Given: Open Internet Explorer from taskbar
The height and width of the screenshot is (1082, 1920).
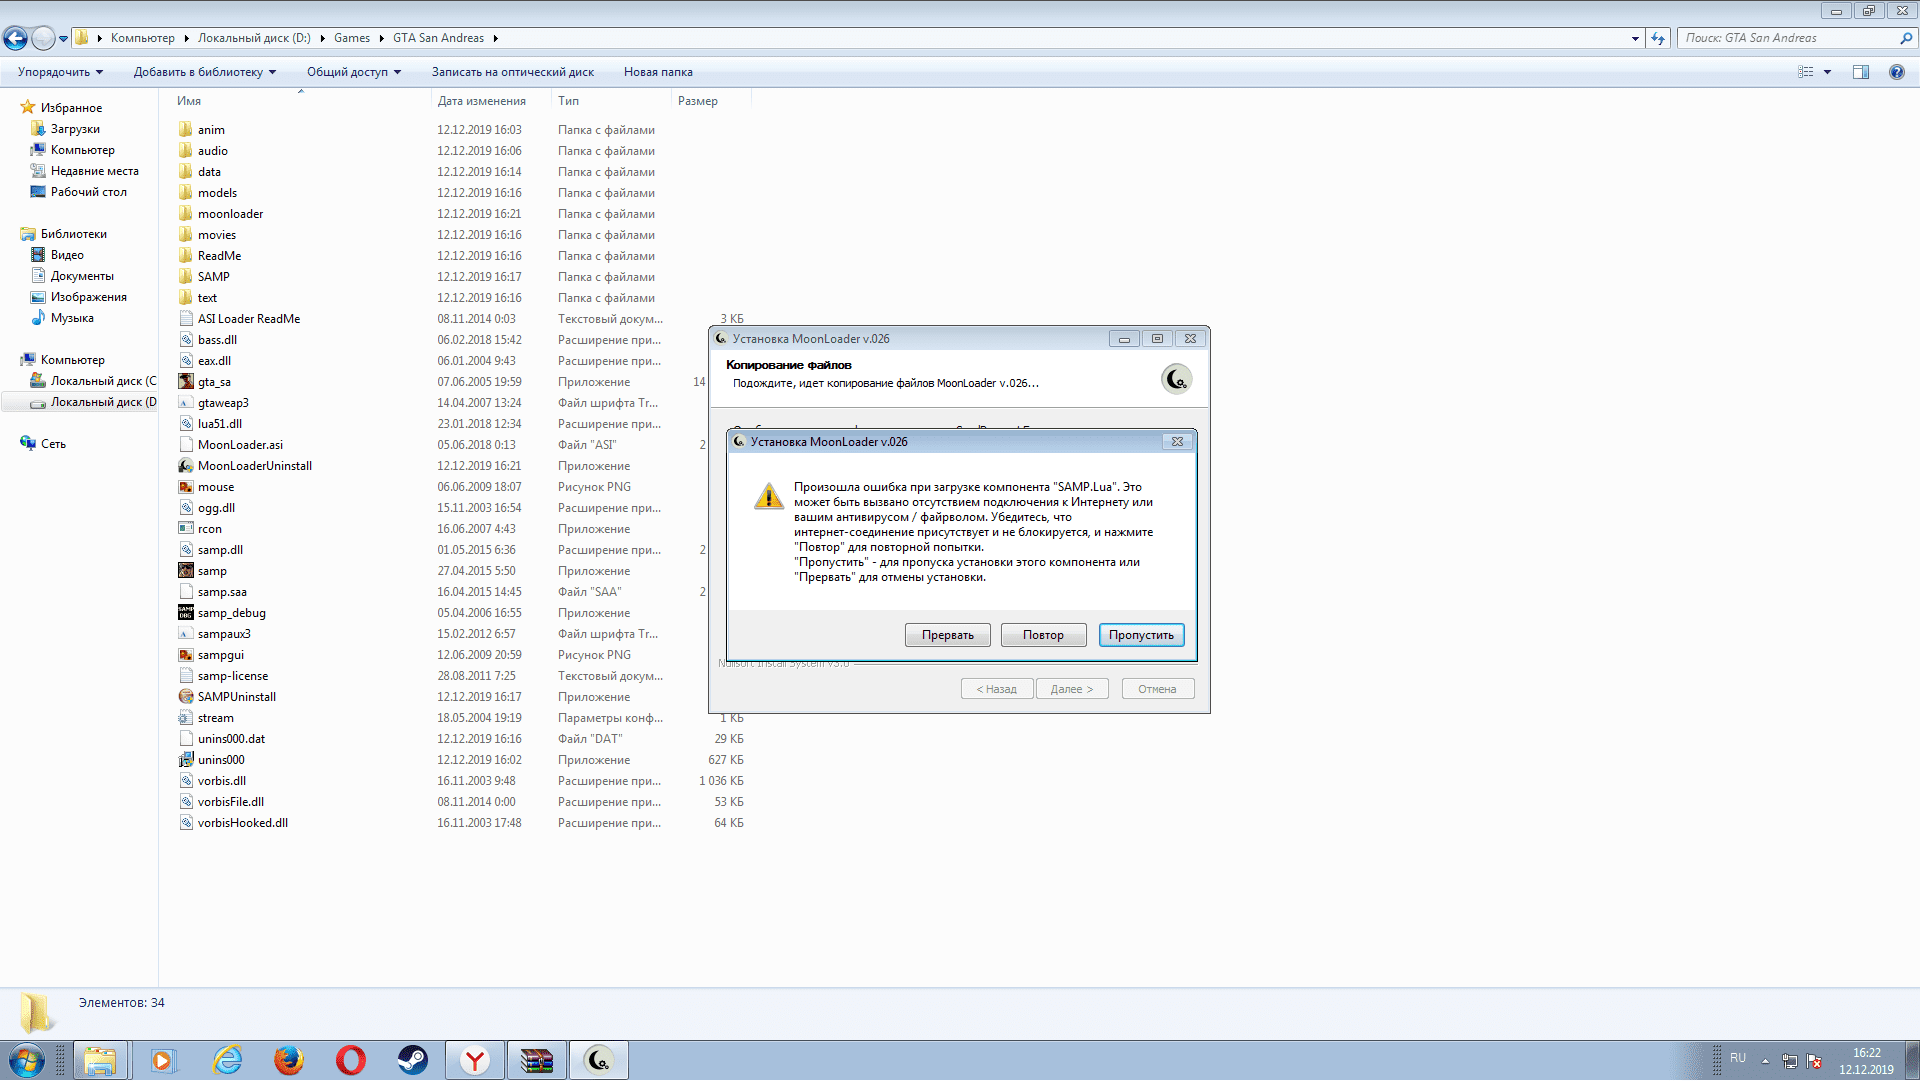Looking at the screenshot, I should pyautogui.click(x=228, y=1060).
